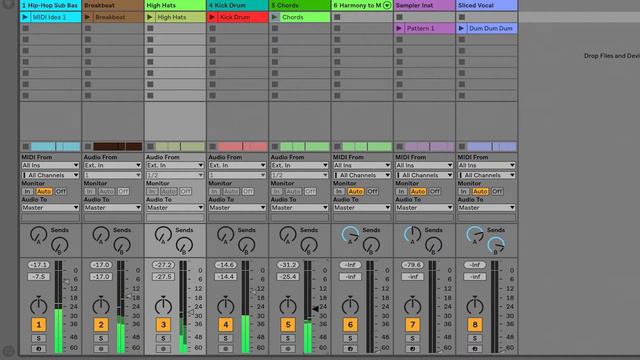Open Audio From Ext. In dropdown on Breakbeat
This screenshot has height=360, width=640.
pyautogui.click(x=113, y=165)
